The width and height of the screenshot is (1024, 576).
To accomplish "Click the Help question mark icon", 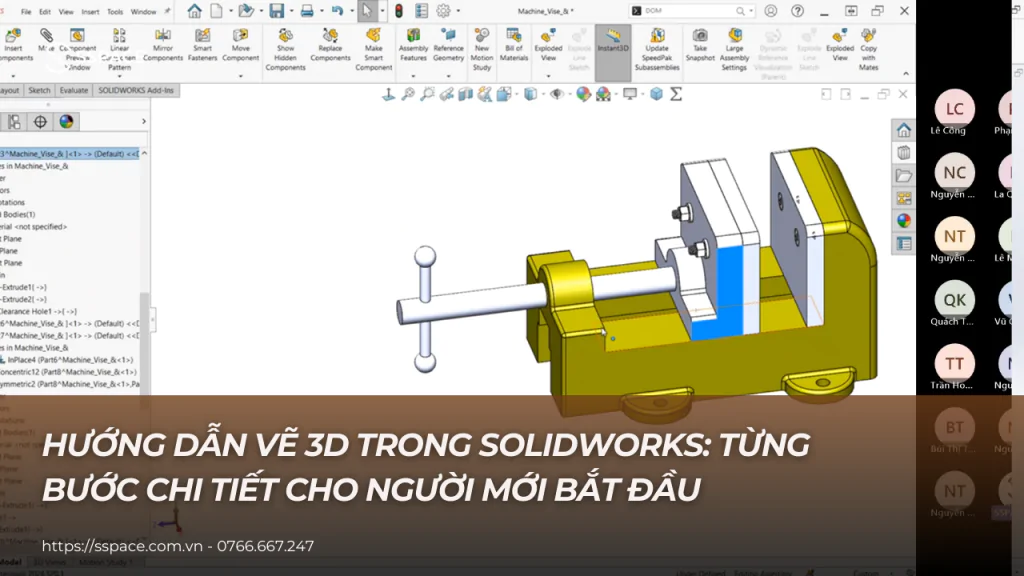I will pos(797,11).
